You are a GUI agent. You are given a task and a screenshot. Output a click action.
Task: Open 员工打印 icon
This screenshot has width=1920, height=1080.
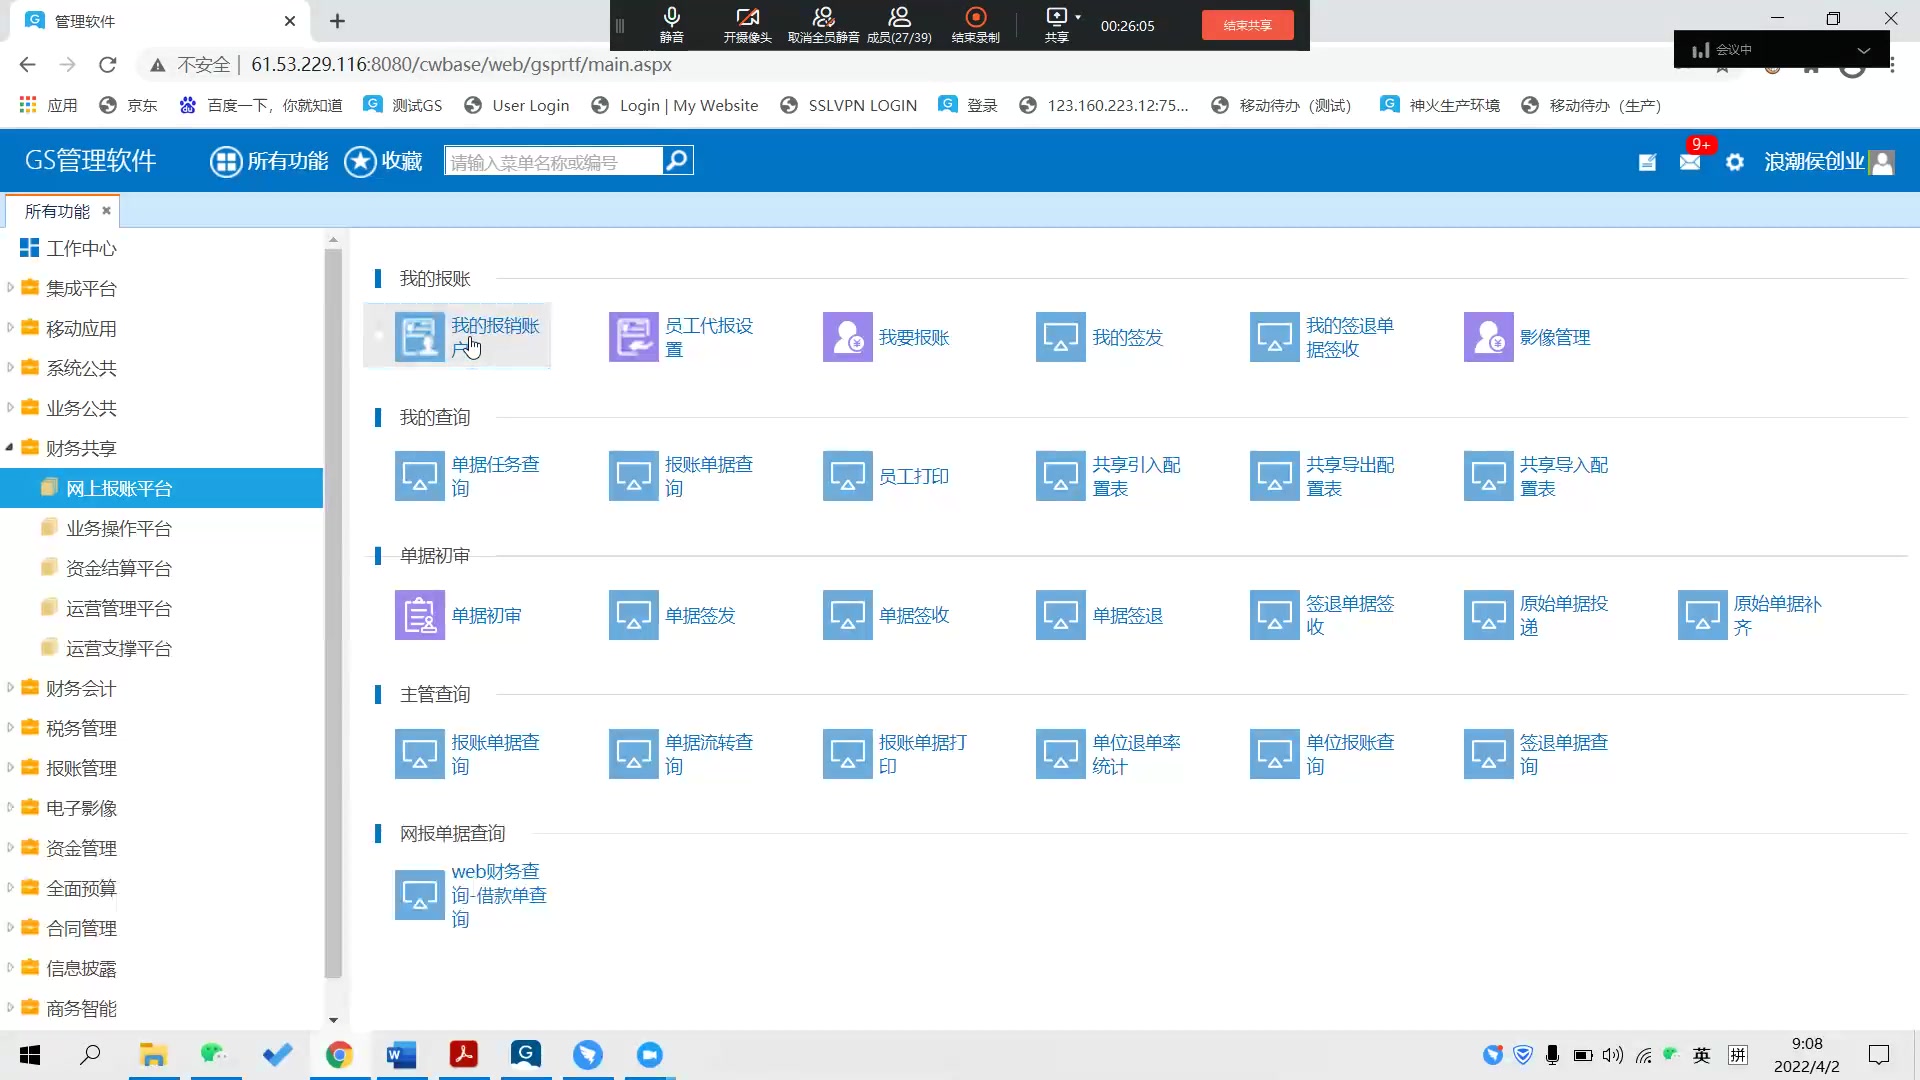pyautogui.click(x=848, y=476)
